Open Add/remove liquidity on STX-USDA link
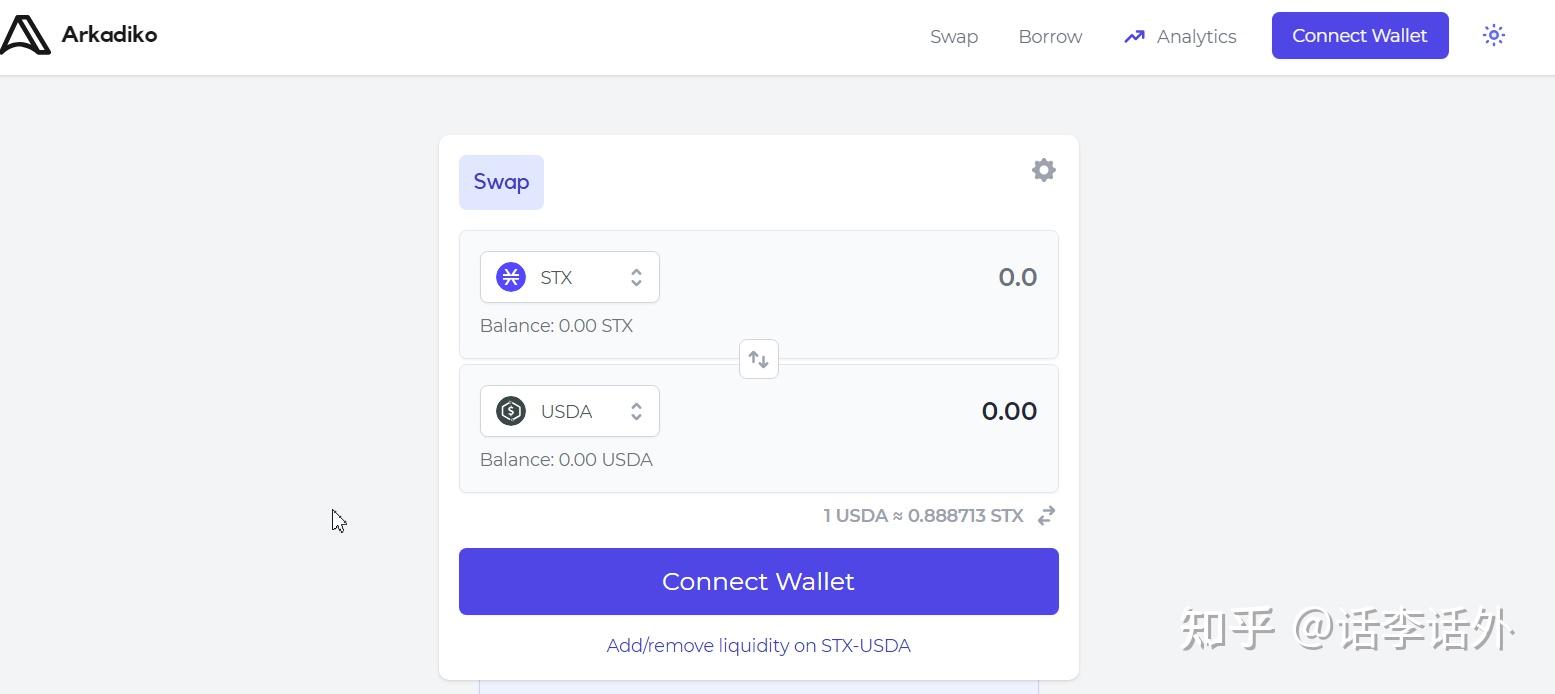Image resolution: width=1555 pixels, height=694 pixels. point(759,646)
